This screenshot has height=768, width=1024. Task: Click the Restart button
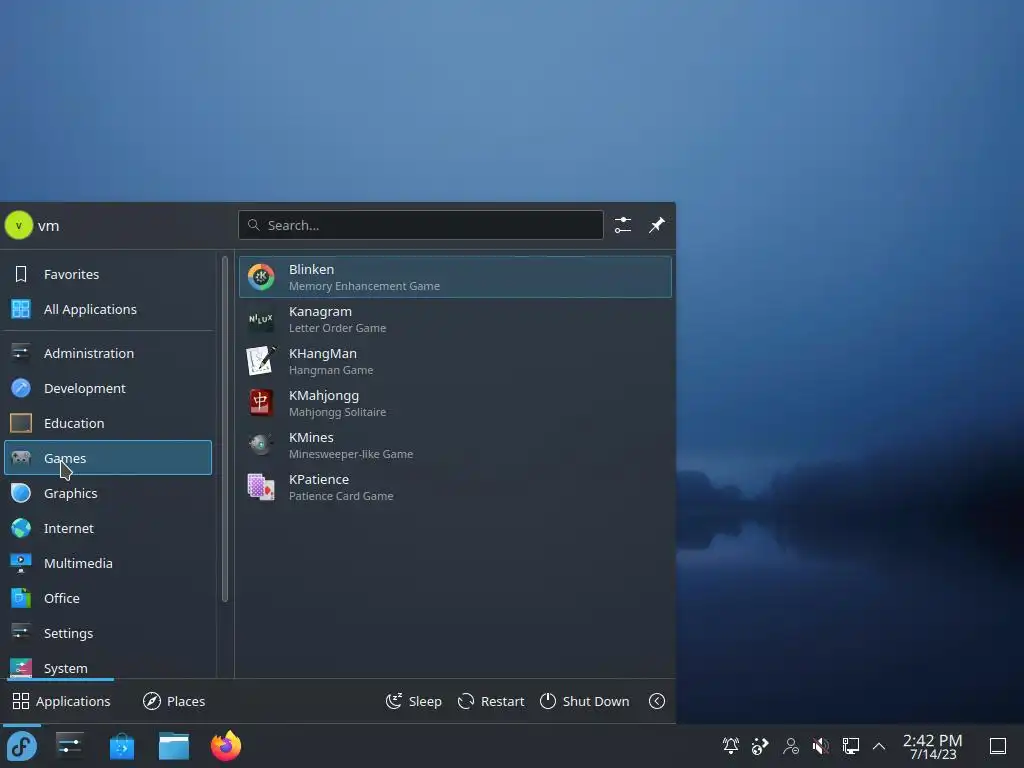[x=491, y=701]
